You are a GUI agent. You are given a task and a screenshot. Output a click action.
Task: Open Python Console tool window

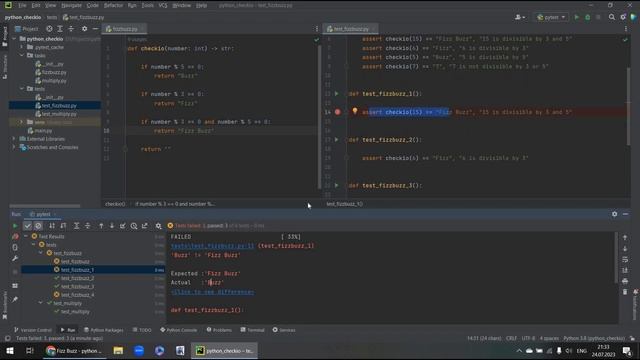coord(178,330)
